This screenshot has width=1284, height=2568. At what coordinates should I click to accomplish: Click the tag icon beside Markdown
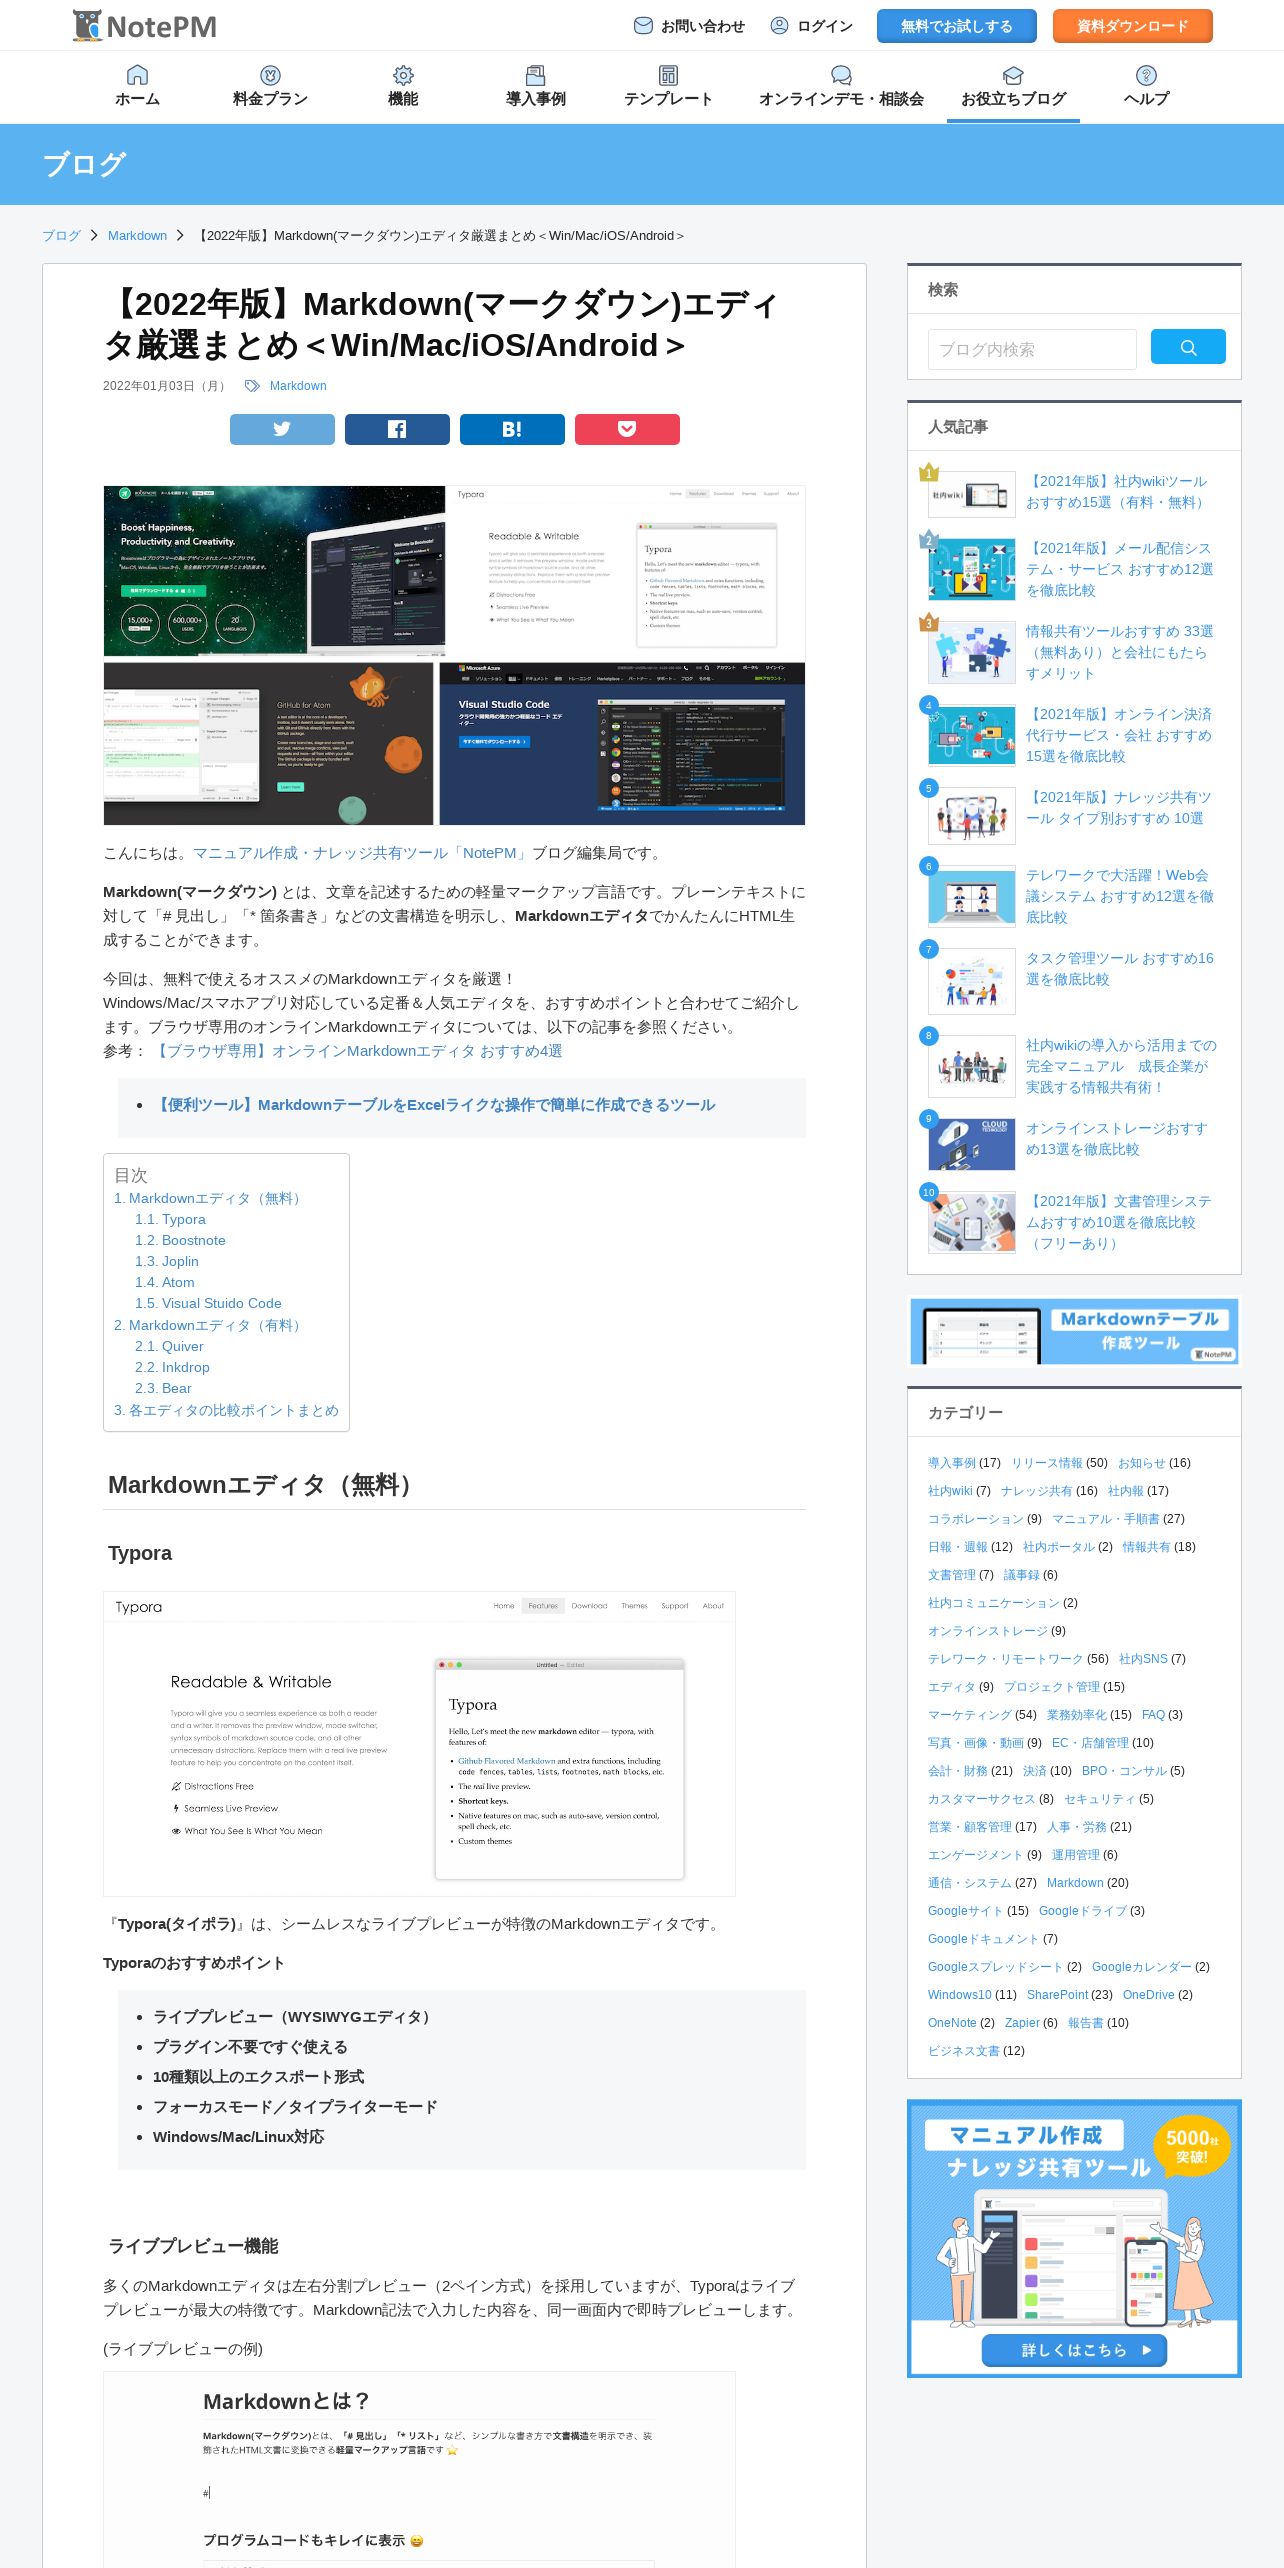click(252, 386)
